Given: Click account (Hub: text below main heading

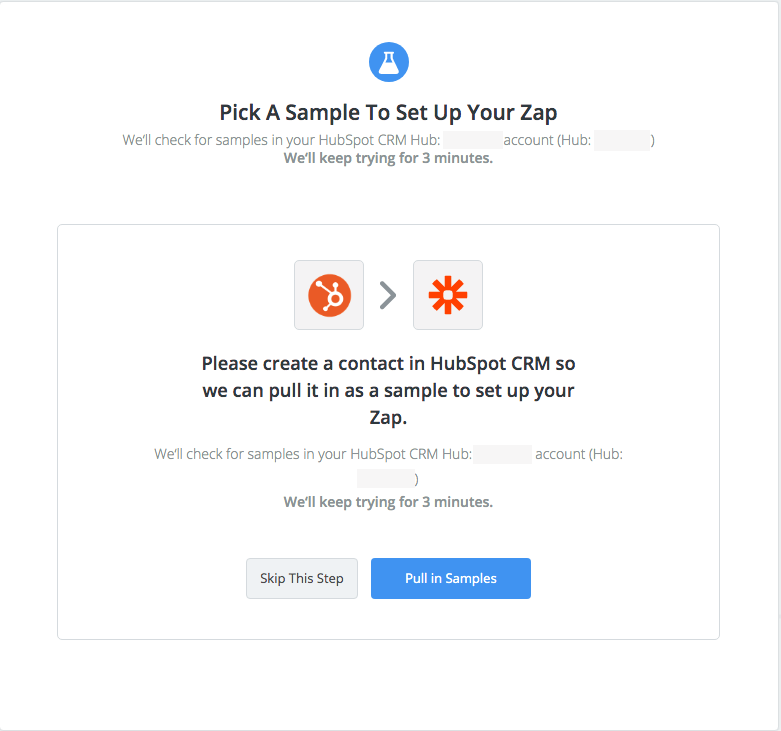Looking at the screenshot, I should tap(547, 140).
